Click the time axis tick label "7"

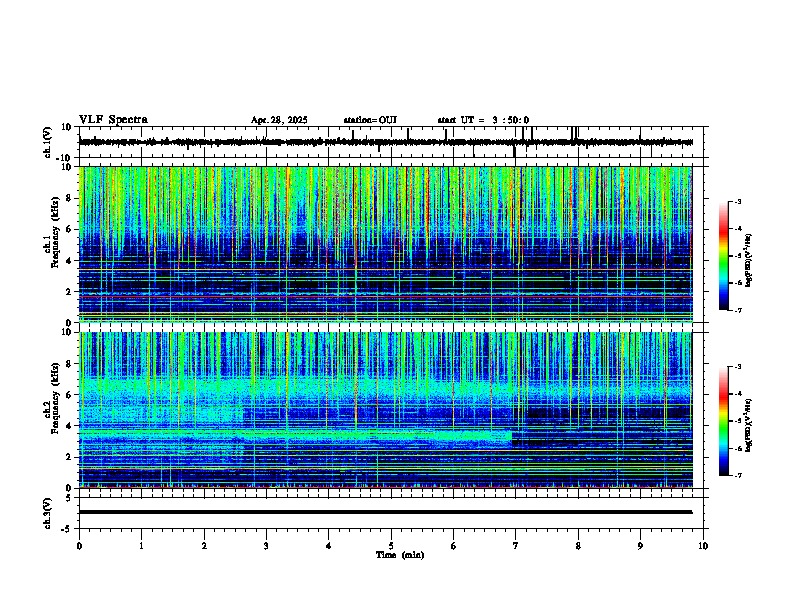516,546
